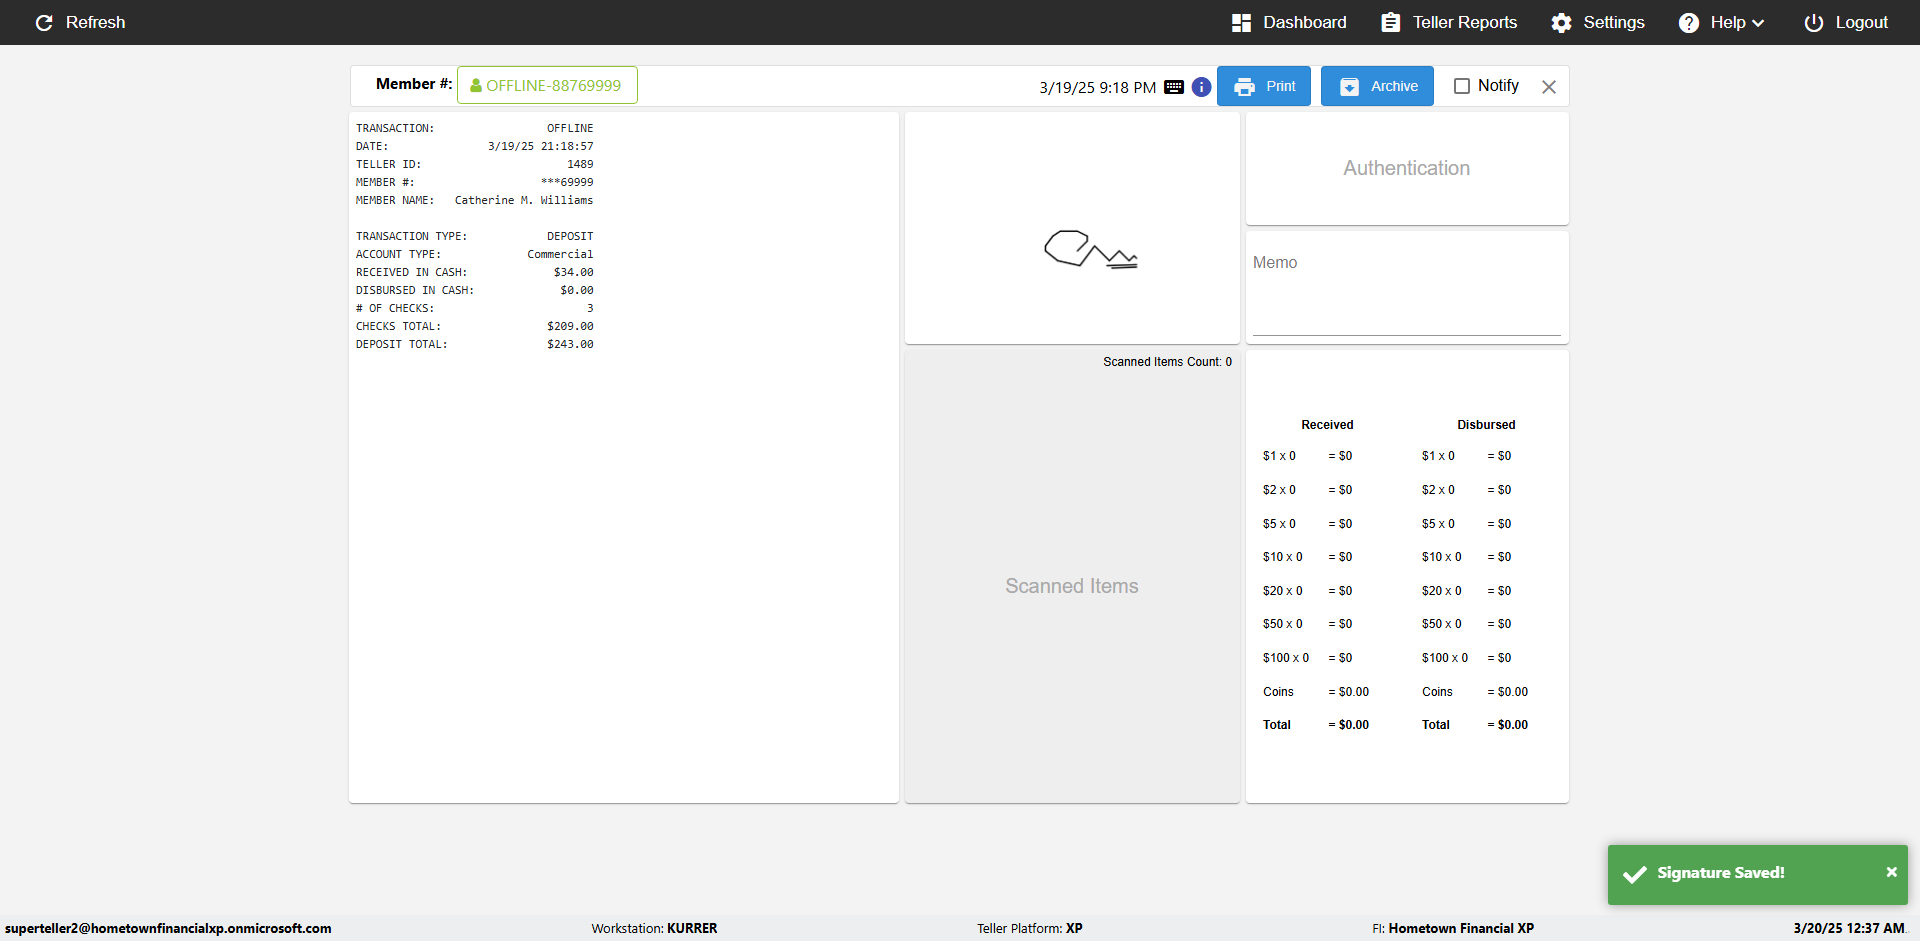Click the 3/19/25 9:18 PM timestamp
The image size is (1920, 941).
pyautogui.click(x=1097, y=88)
